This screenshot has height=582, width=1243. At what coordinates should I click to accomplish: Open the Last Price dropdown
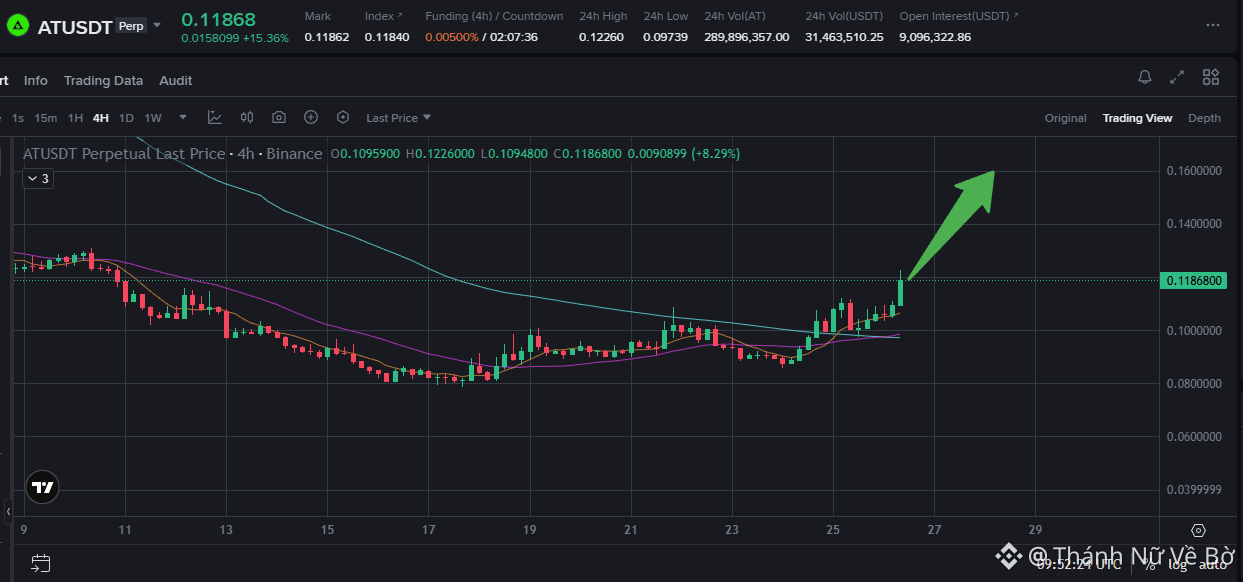[399, 118]
